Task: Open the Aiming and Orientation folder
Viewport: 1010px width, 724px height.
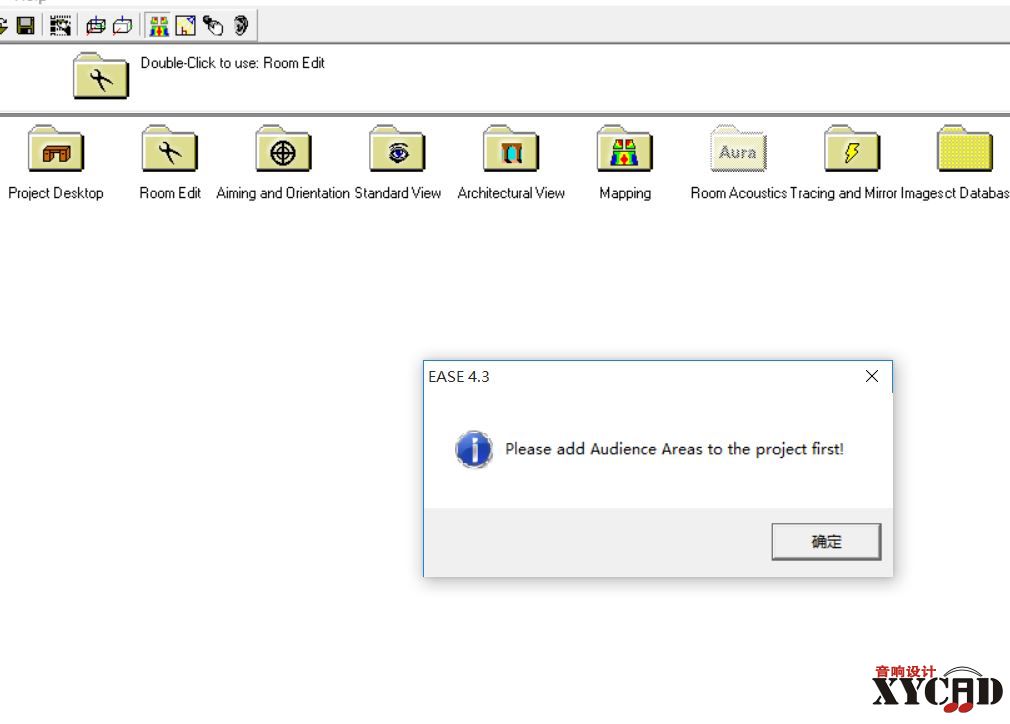Action: (283, 148)
